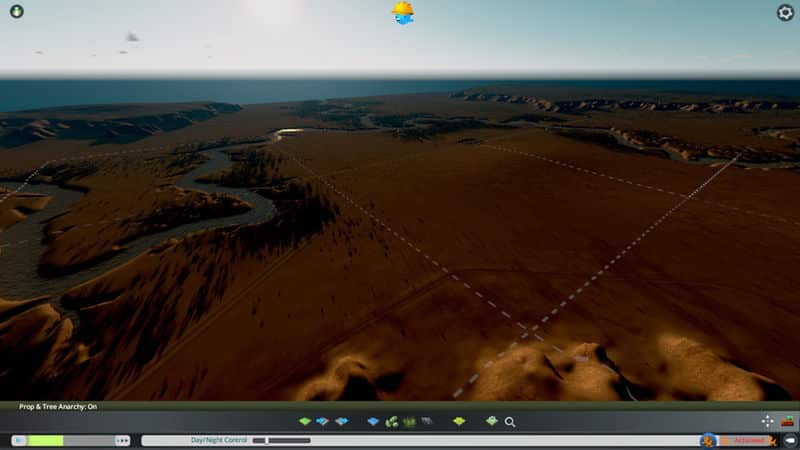Choose the grass props tool icon
The width and height of the screenshot is (800, 450).
click(409, 422)
